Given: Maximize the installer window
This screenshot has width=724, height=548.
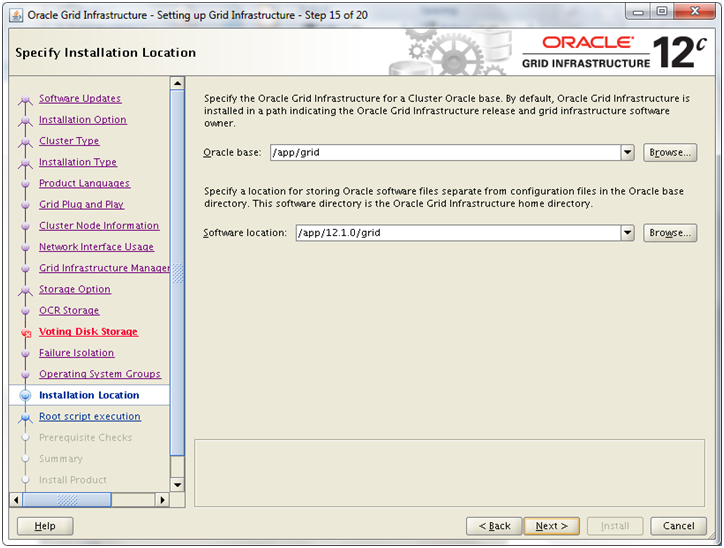Looking at the screenshot, I should click(662, 12).
